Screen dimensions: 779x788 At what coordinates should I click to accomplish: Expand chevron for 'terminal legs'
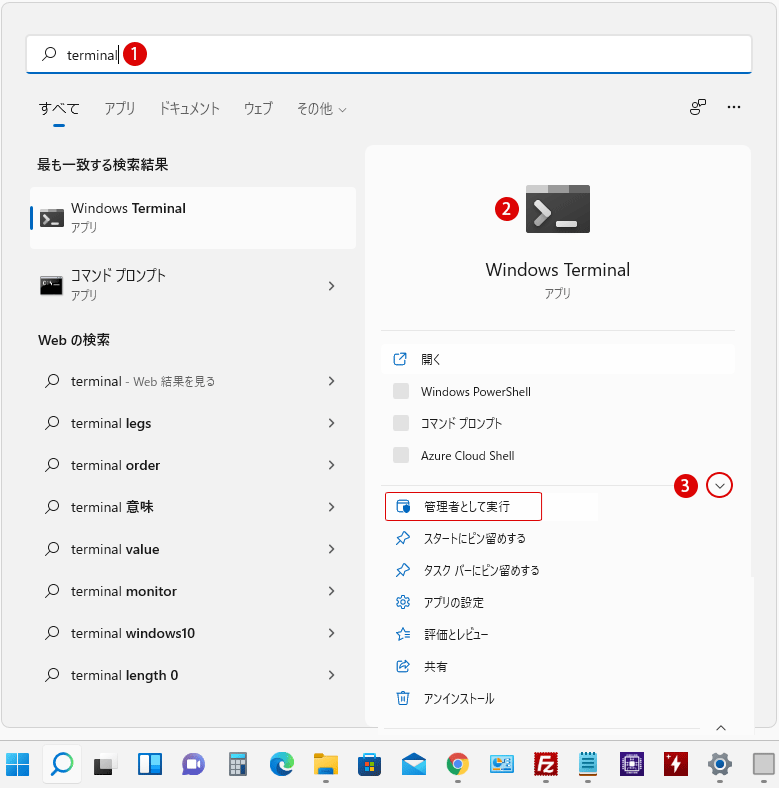(331, 423)
